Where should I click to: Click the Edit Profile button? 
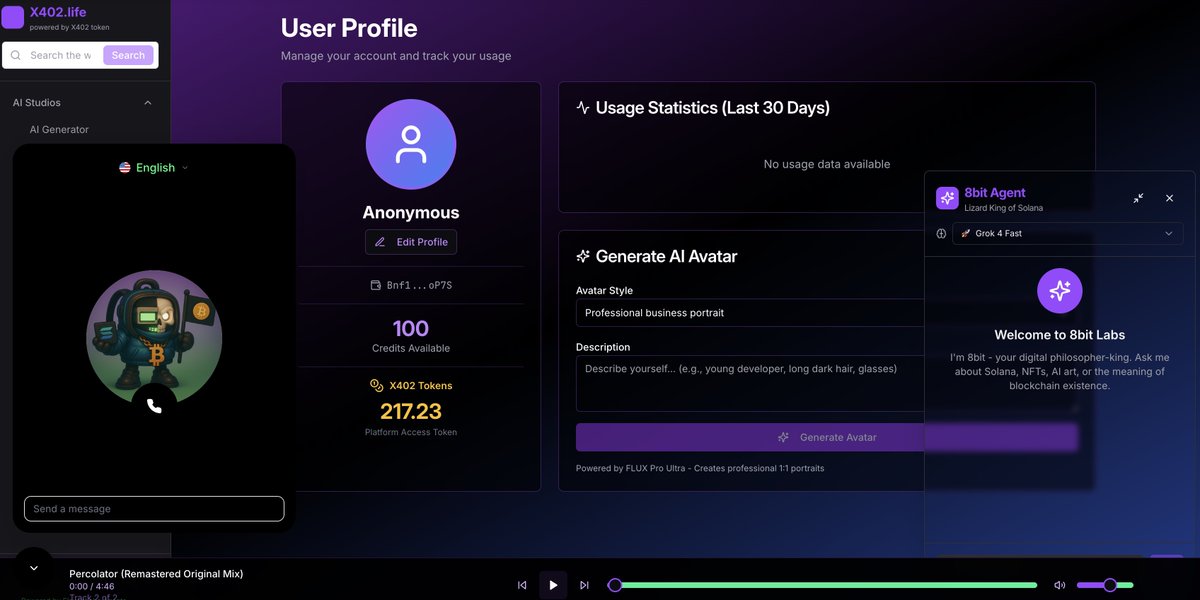point(411,242)
